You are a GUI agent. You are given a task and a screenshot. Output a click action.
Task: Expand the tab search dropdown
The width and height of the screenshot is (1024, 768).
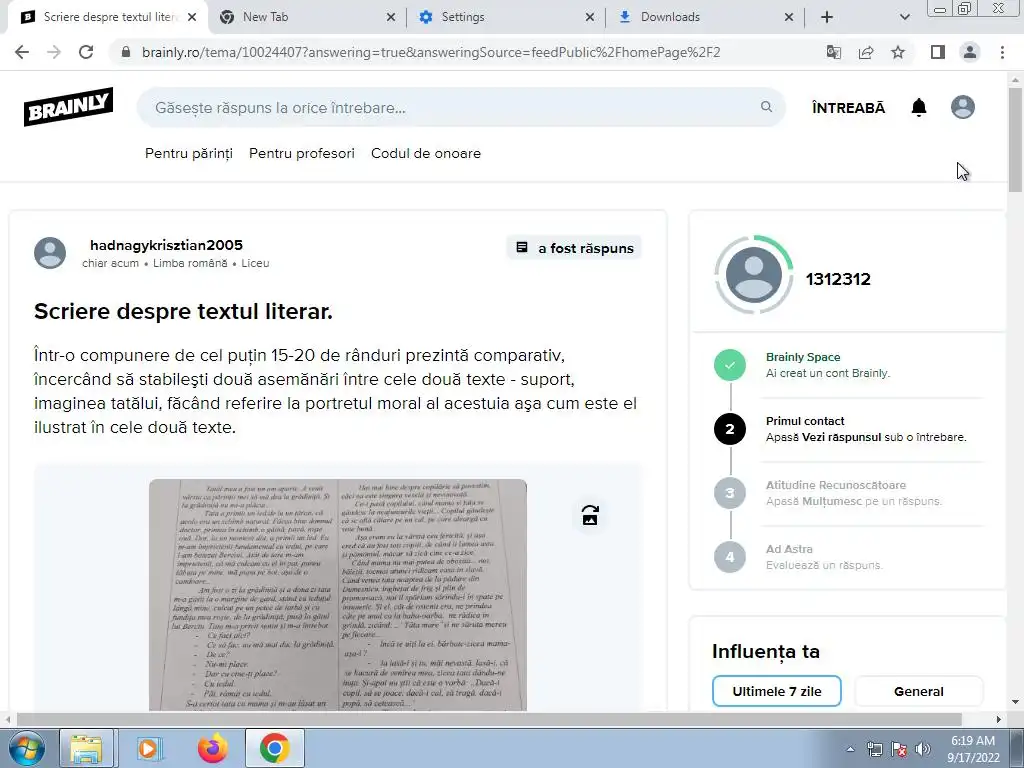(x=904, y=17)
